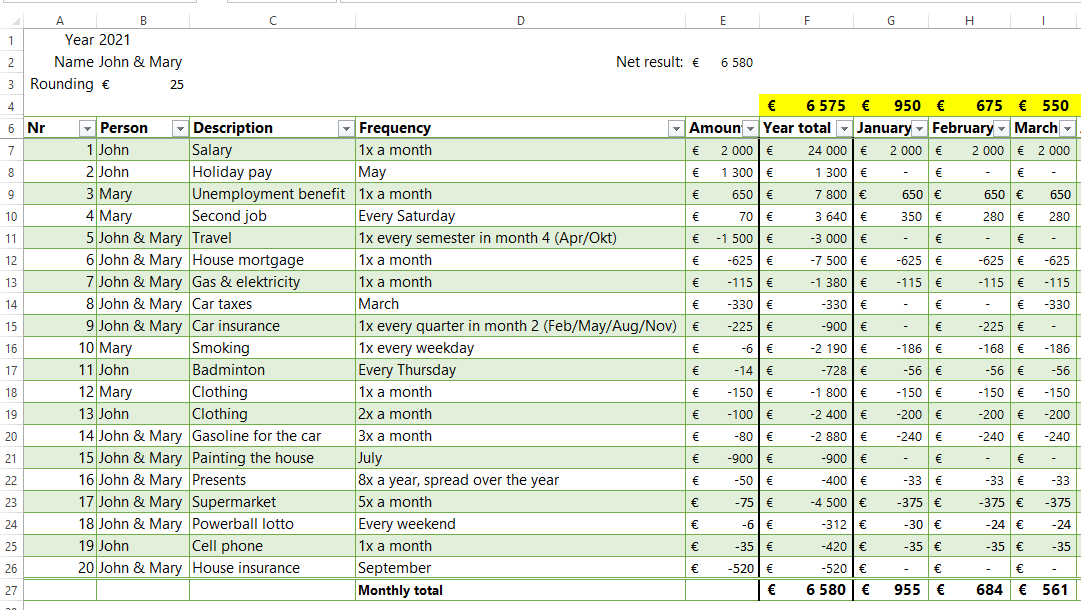Viewport: 1081px width, 610px height.
Task: Select the 8x a year frequency cell
Action: pos(521,480)
